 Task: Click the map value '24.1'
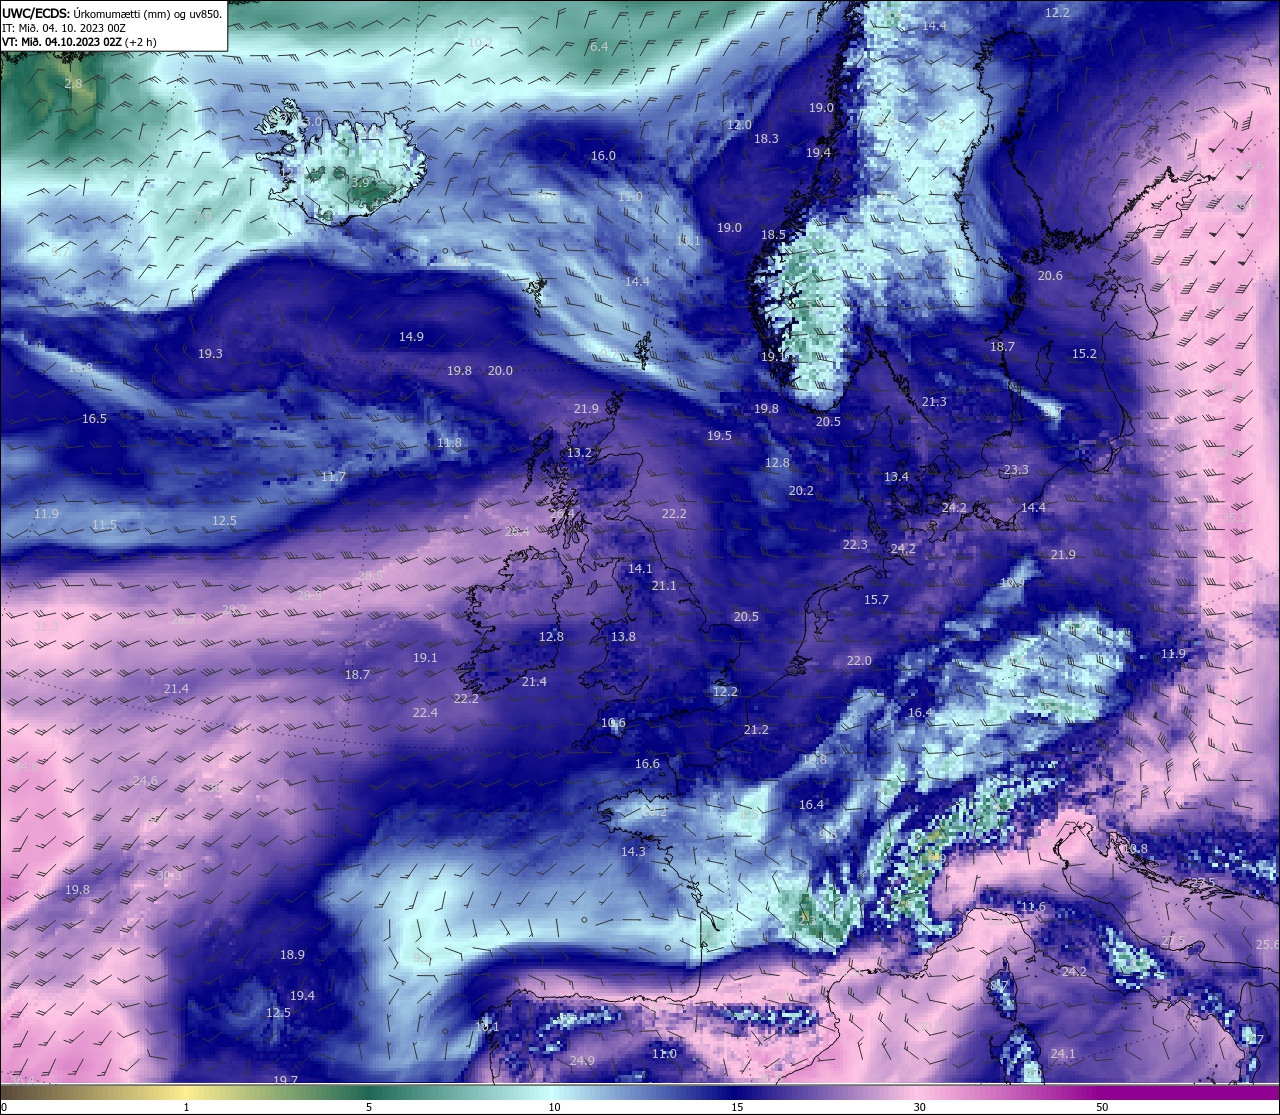(x=1063, y=1054)
